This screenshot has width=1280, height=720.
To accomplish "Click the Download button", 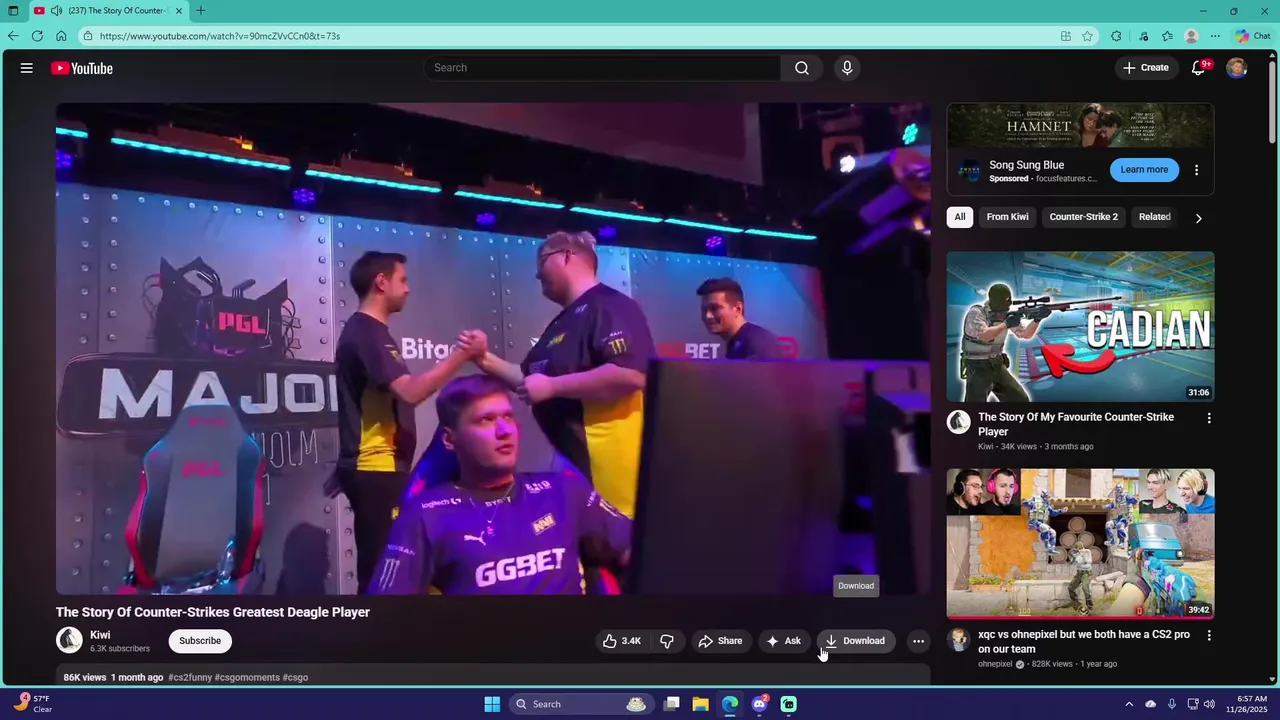I will (x=855, y=641).
